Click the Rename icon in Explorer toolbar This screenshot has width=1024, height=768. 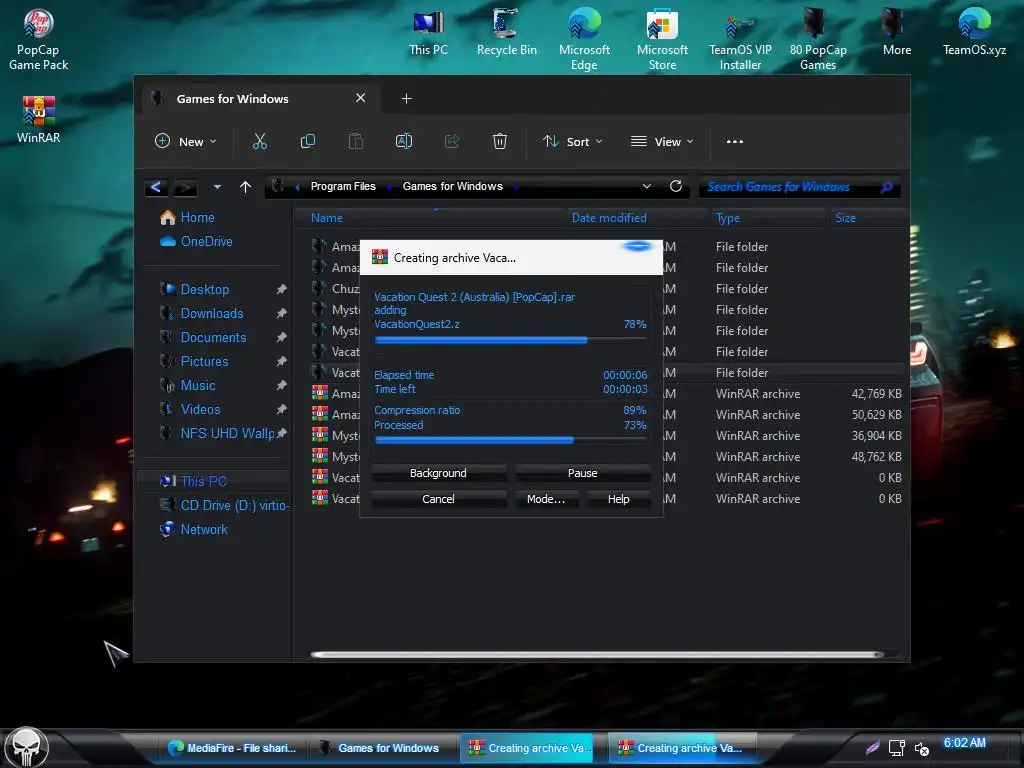pyautogui.click(x=404, y=141)
